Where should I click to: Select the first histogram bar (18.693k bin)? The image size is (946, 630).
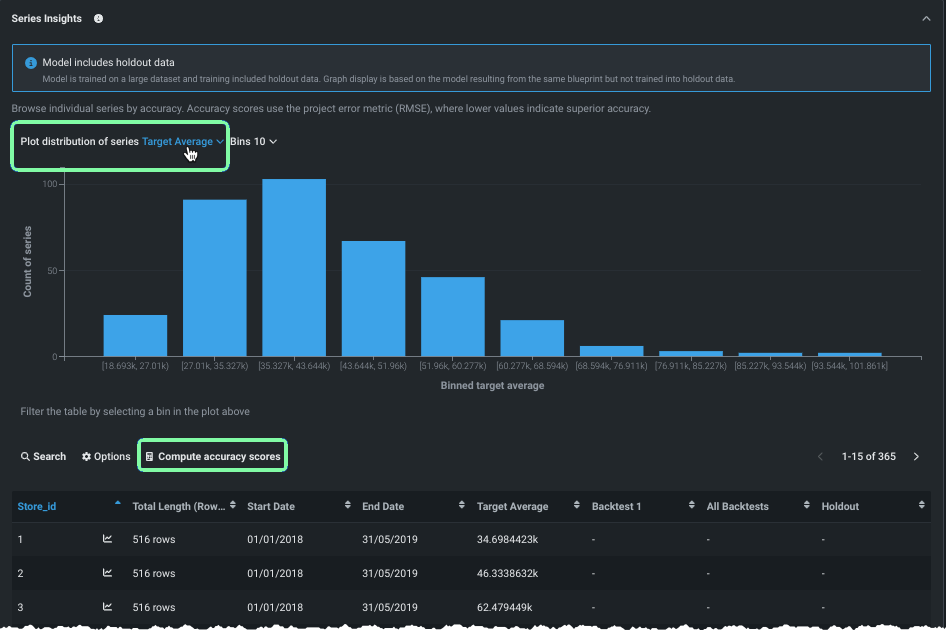pos(135,336)
